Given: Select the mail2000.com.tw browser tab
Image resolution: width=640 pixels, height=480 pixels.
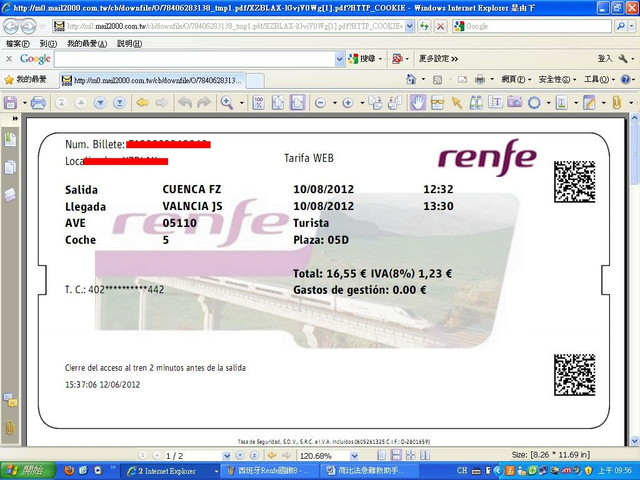Looking at the screenshot, I should click(x=153, y=80).
